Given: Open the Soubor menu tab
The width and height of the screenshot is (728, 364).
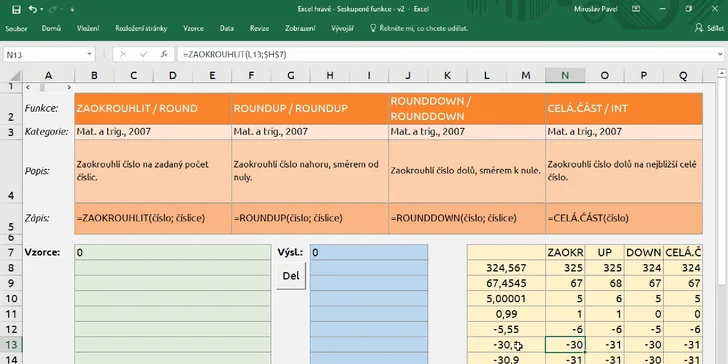Looking at the screenshot, I should click(16, 28).
